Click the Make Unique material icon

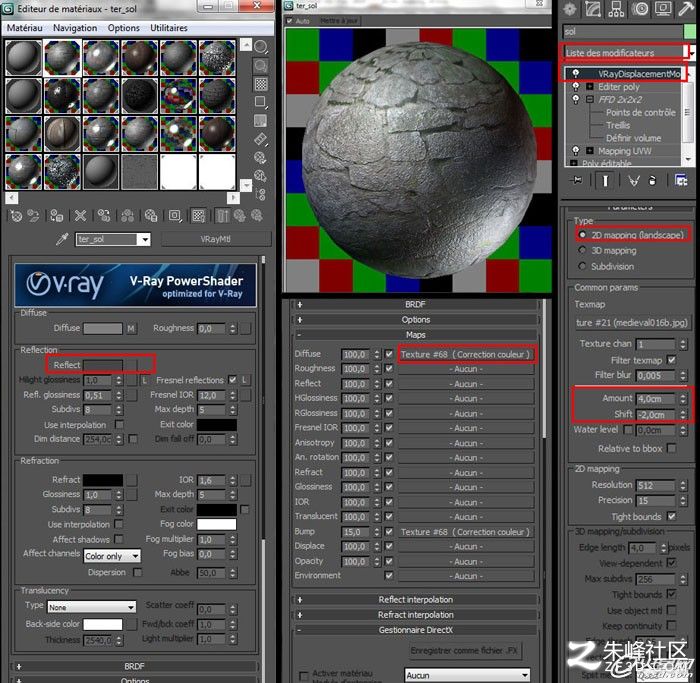point(128,216)
